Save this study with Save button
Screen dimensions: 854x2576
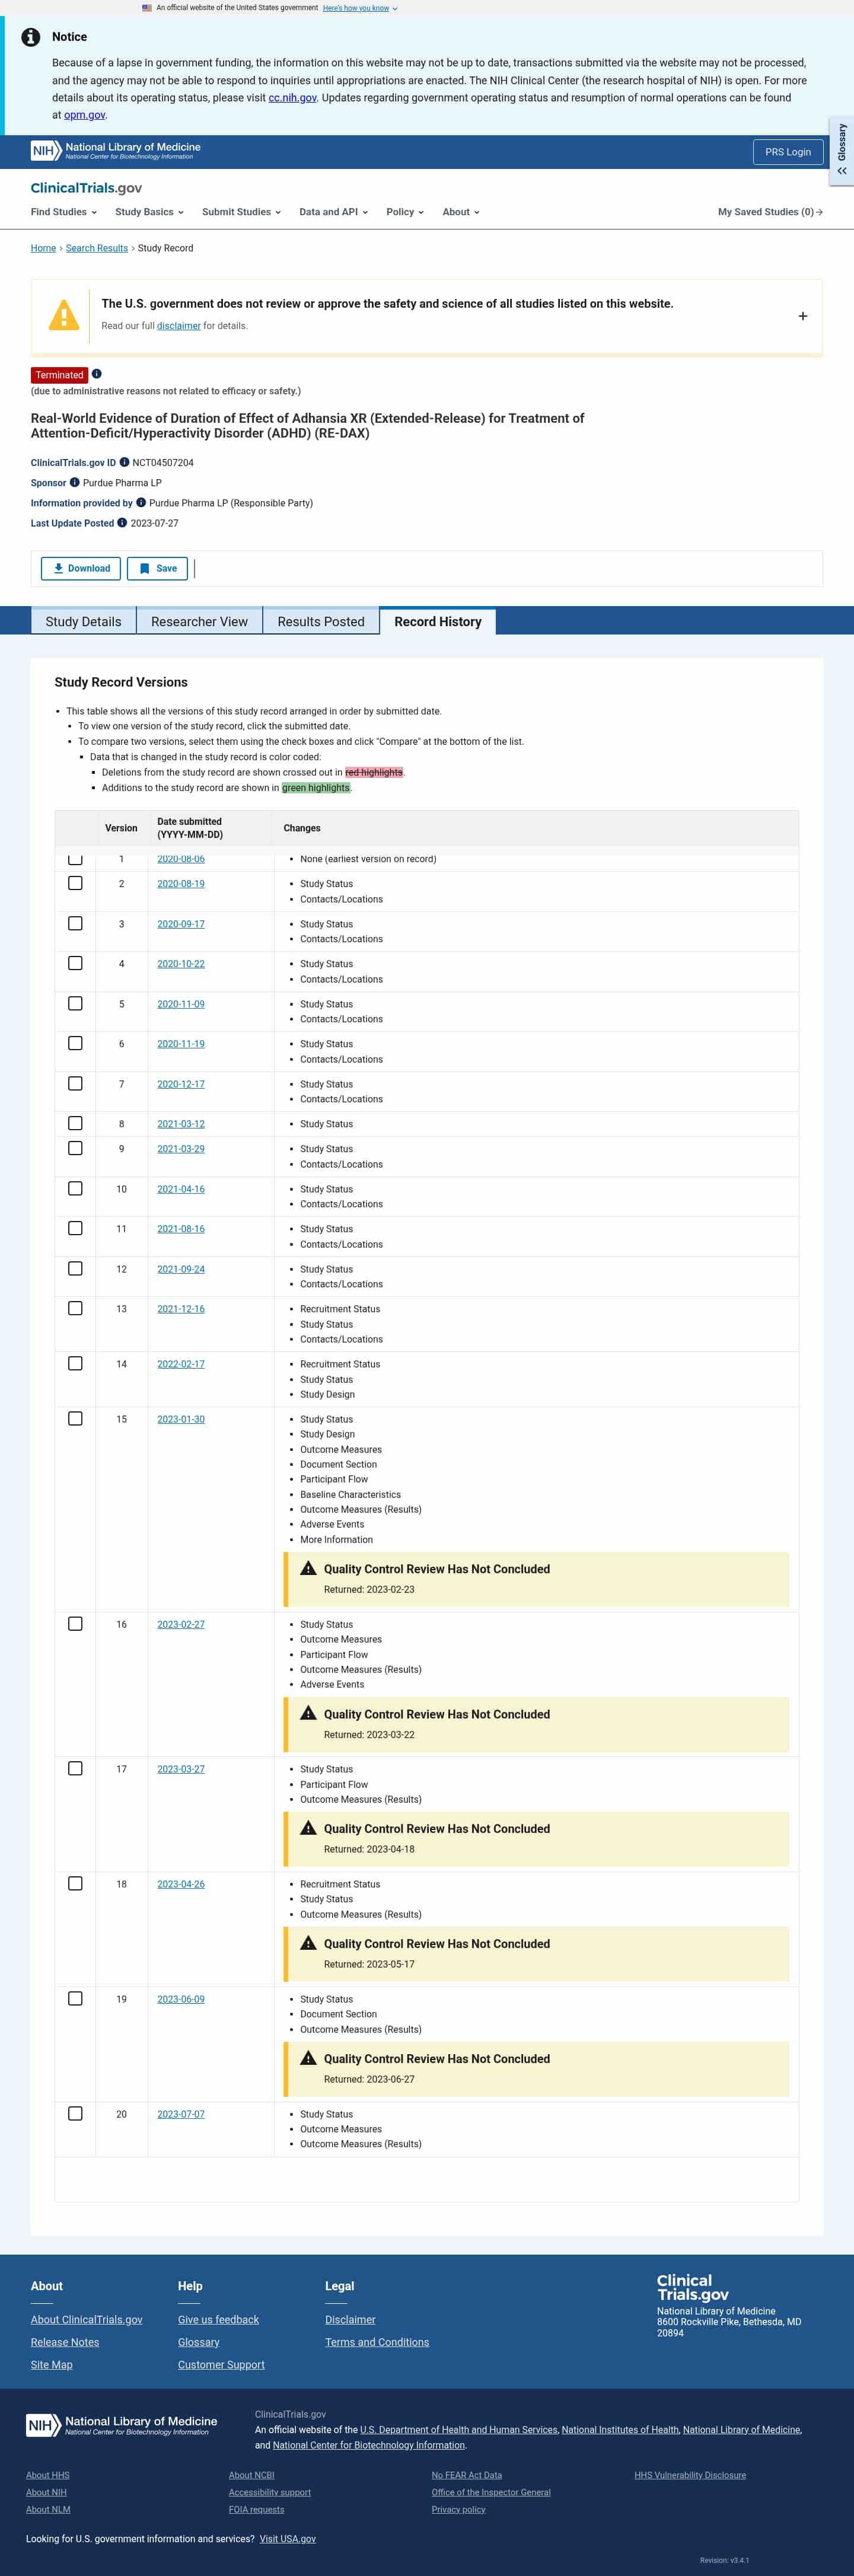[x=157, y=568]
